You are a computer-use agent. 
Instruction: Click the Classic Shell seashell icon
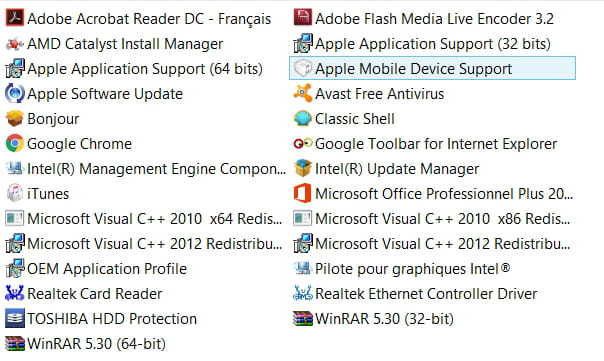pos(303,118)
